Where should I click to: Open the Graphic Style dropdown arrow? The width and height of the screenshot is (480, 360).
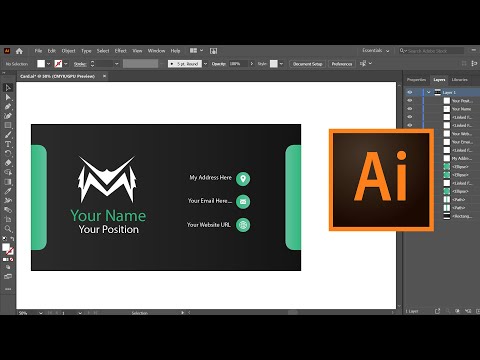[x=281, y=64]
